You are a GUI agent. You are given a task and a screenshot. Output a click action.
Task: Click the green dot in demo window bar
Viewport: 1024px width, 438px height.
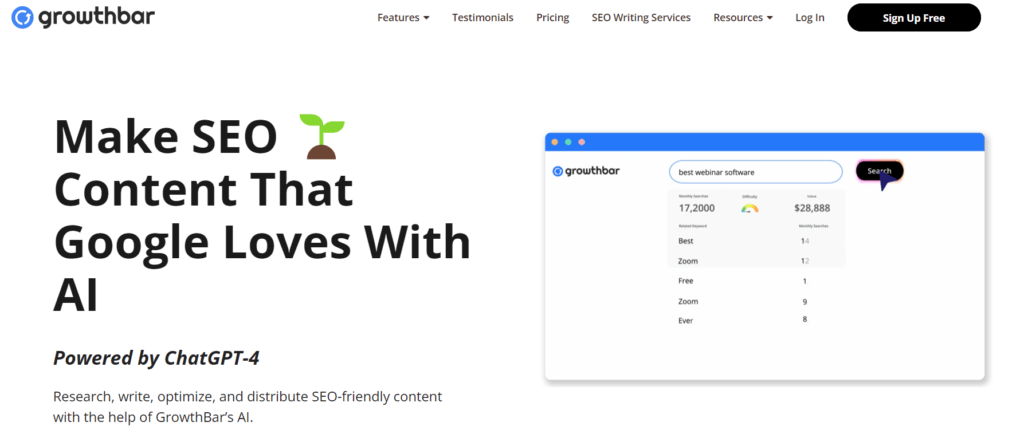(568, 142)
